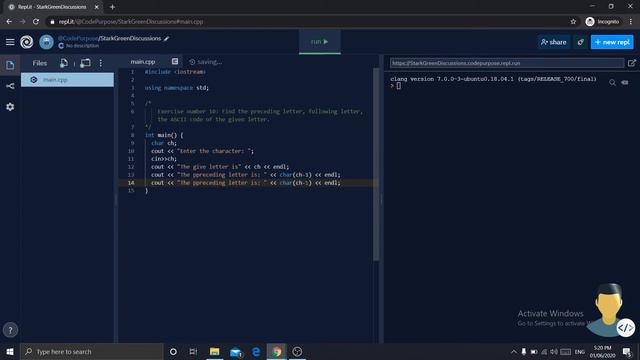The height and width of the screenshot is (360, 640).
Task: Open the share dialog
Action: 553,42
